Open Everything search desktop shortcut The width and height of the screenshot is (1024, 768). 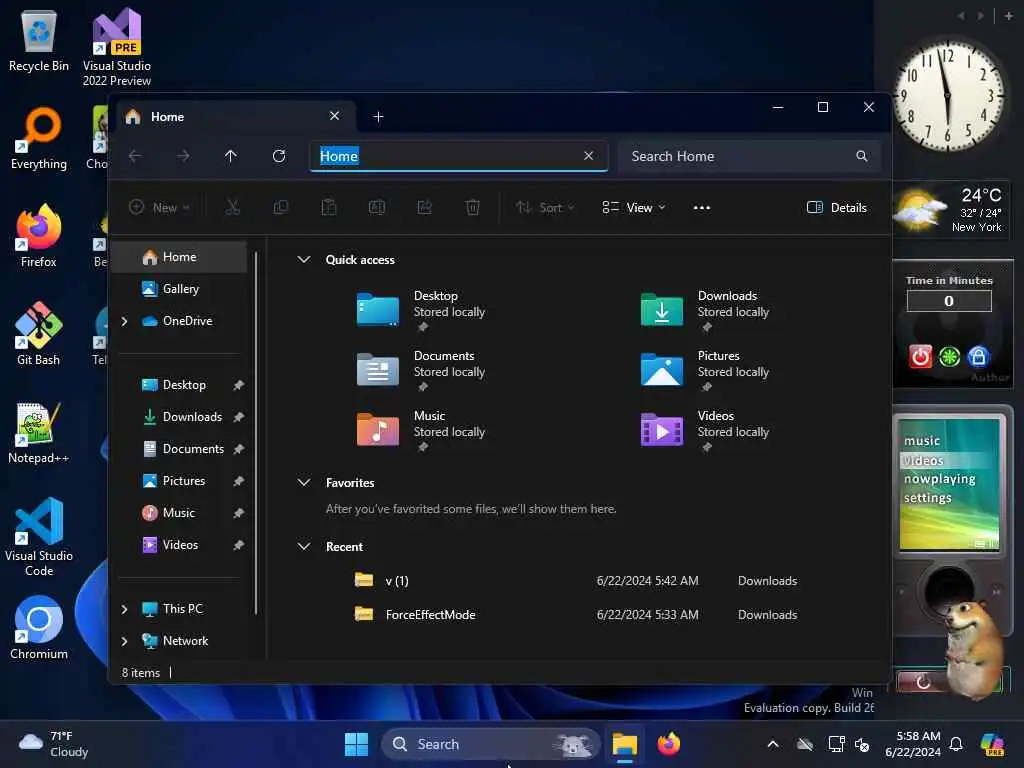39,138
